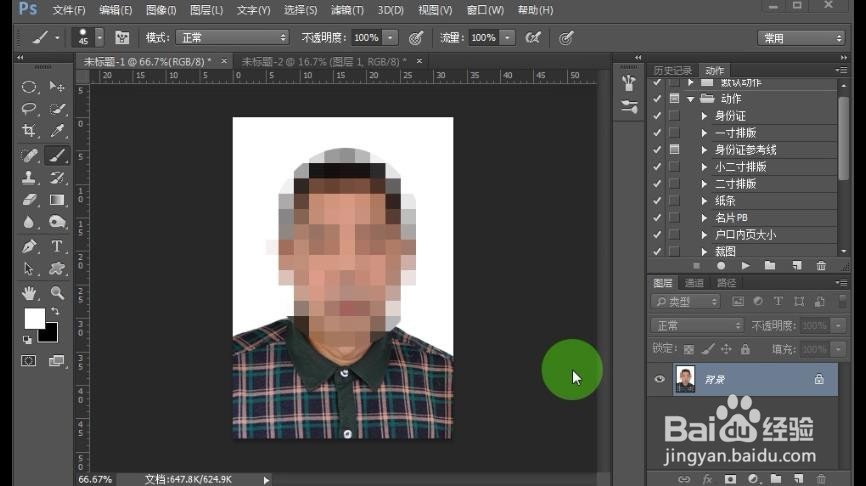Select the Pen tool

[x=29, y=246]
